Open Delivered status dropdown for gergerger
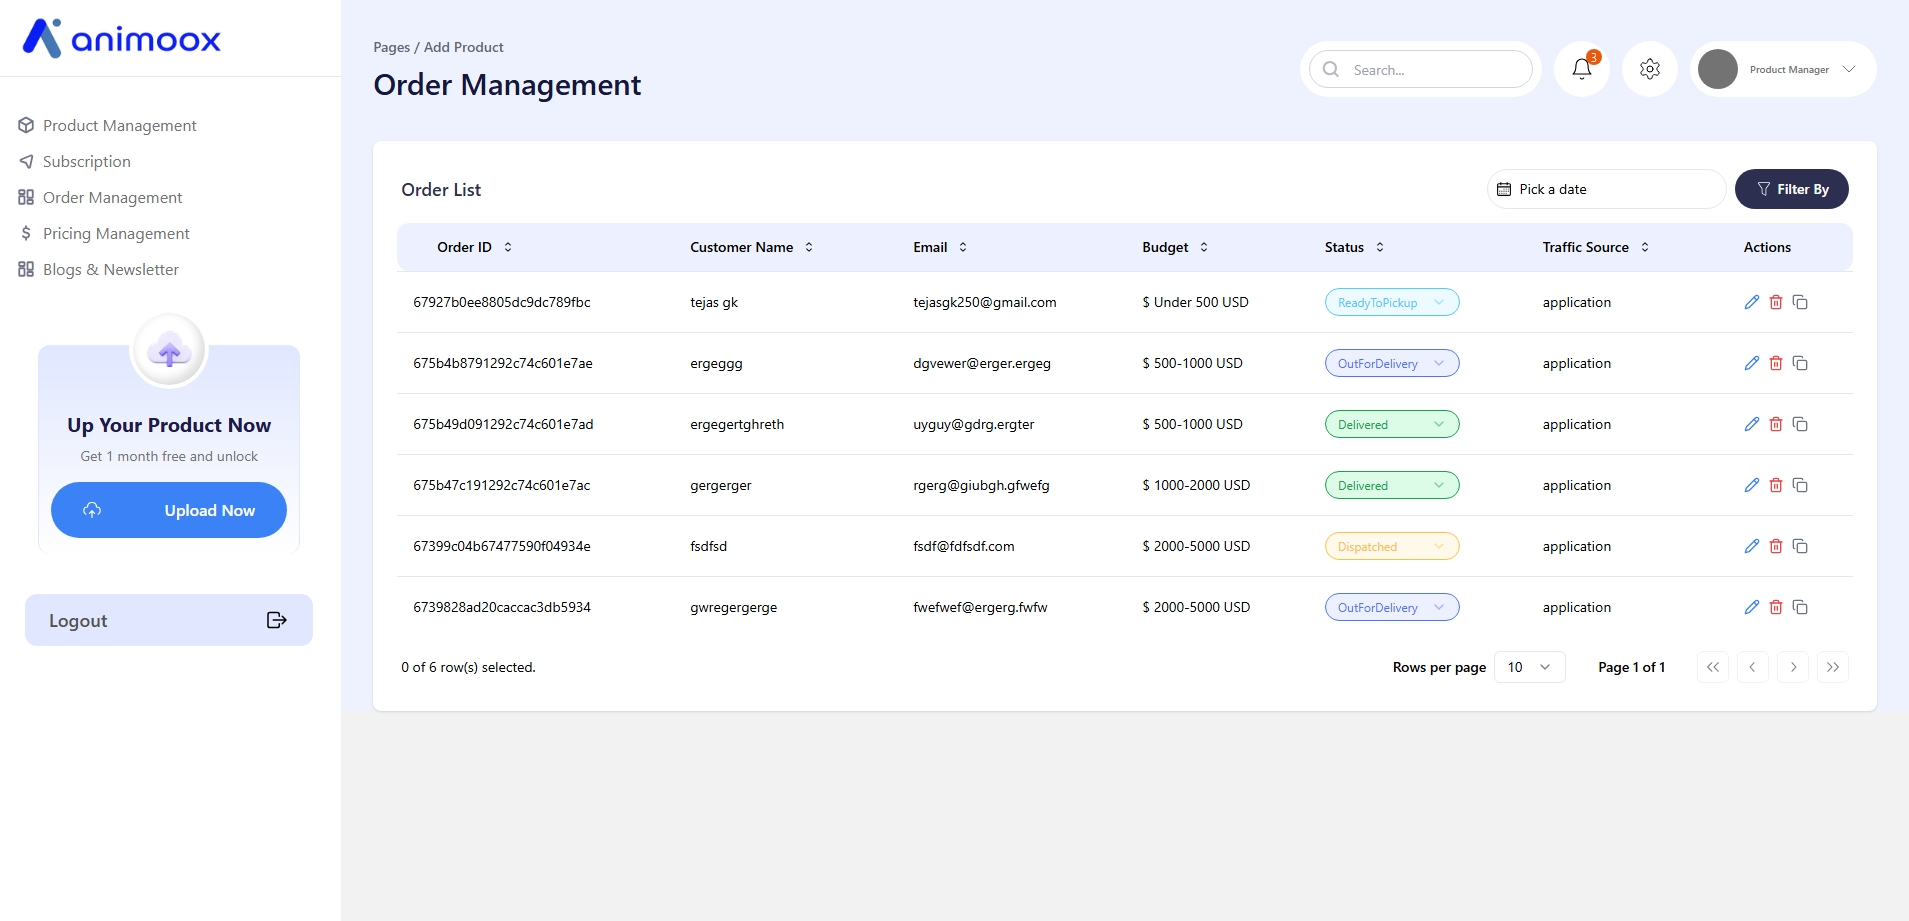 click(x=1392, y=485)
